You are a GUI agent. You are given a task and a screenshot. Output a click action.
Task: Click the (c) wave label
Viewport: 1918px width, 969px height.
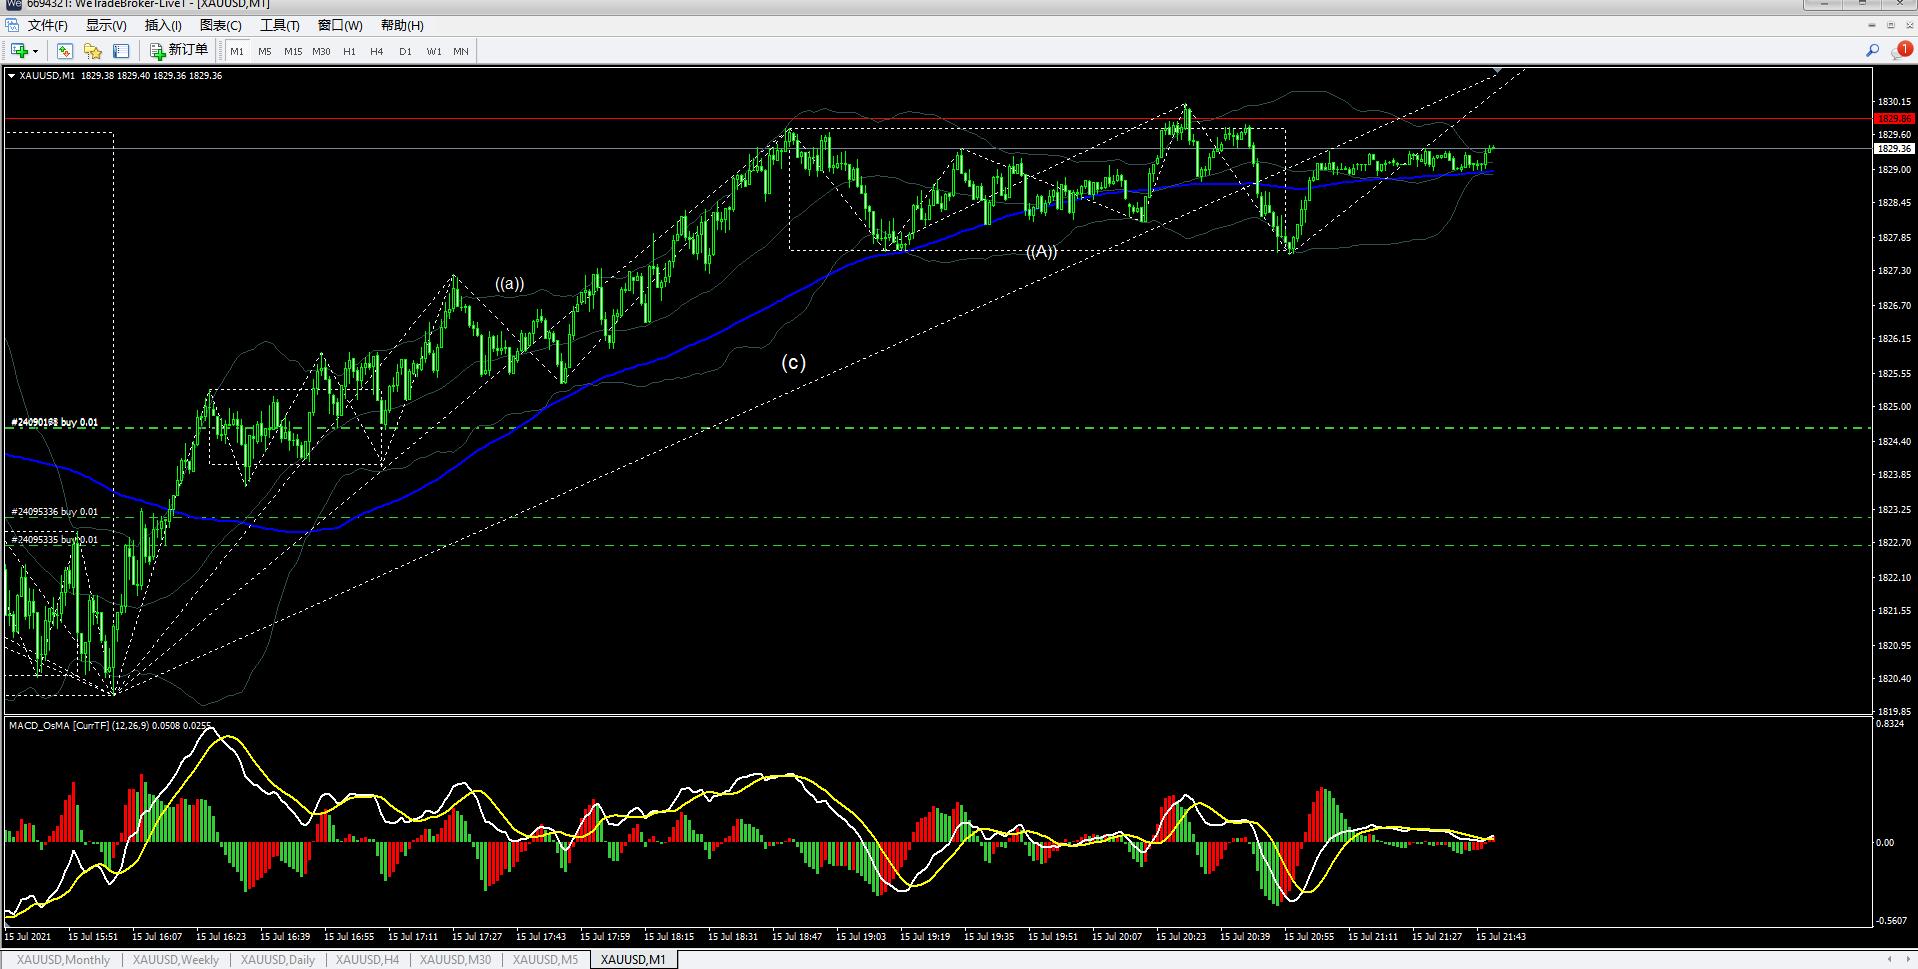click(793, 362)
